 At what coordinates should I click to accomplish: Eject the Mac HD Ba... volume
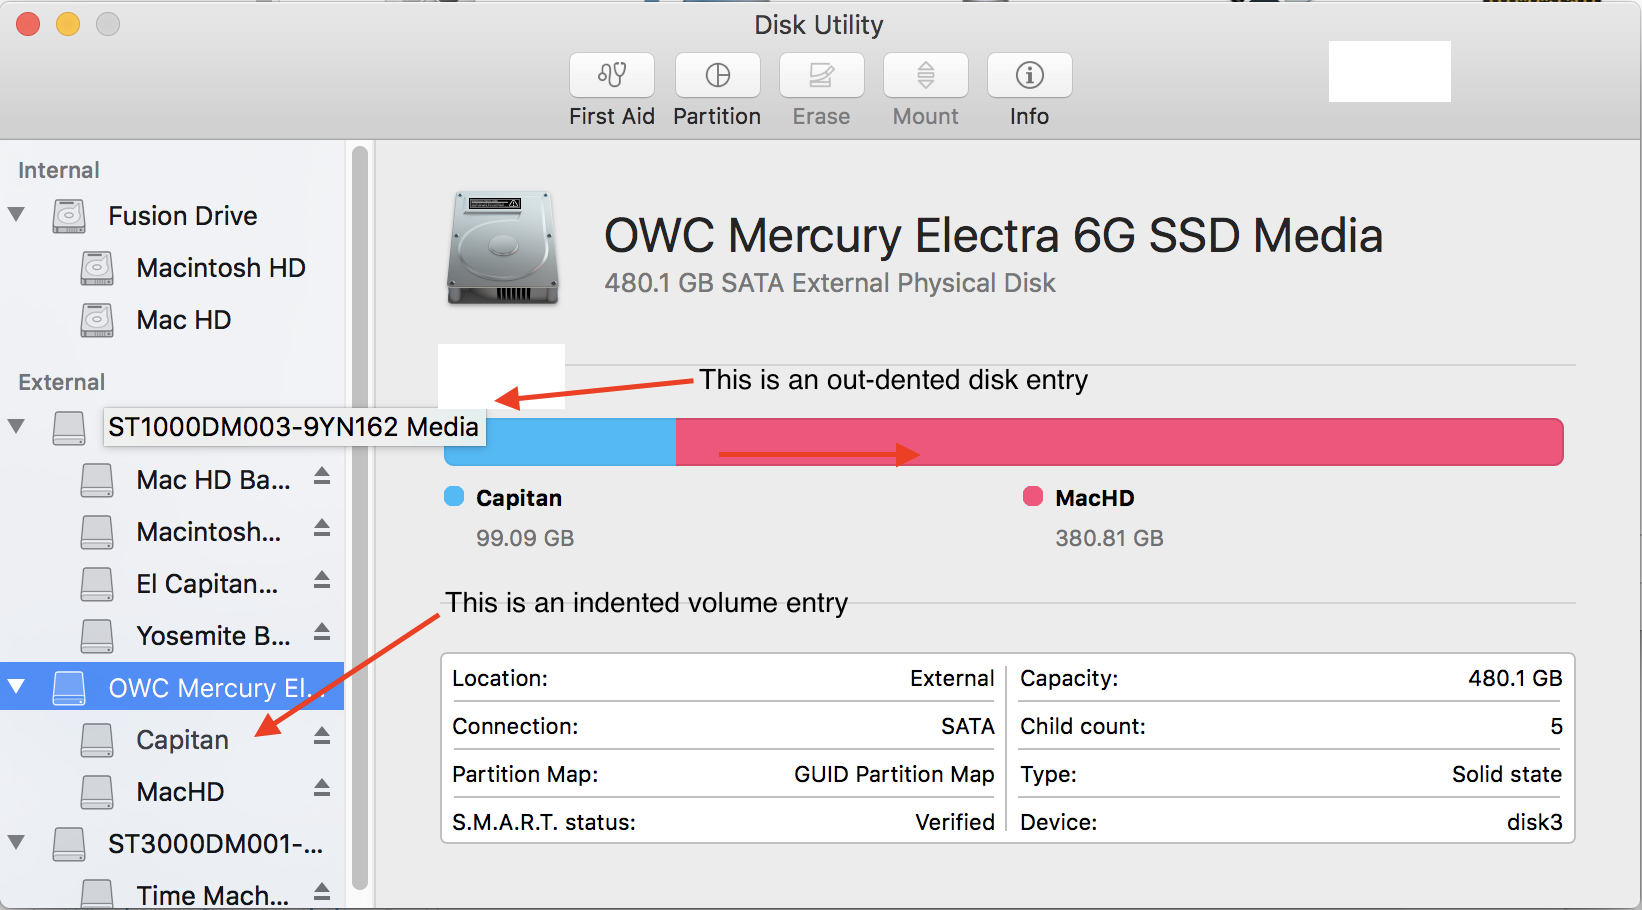[x=321, y=476]
